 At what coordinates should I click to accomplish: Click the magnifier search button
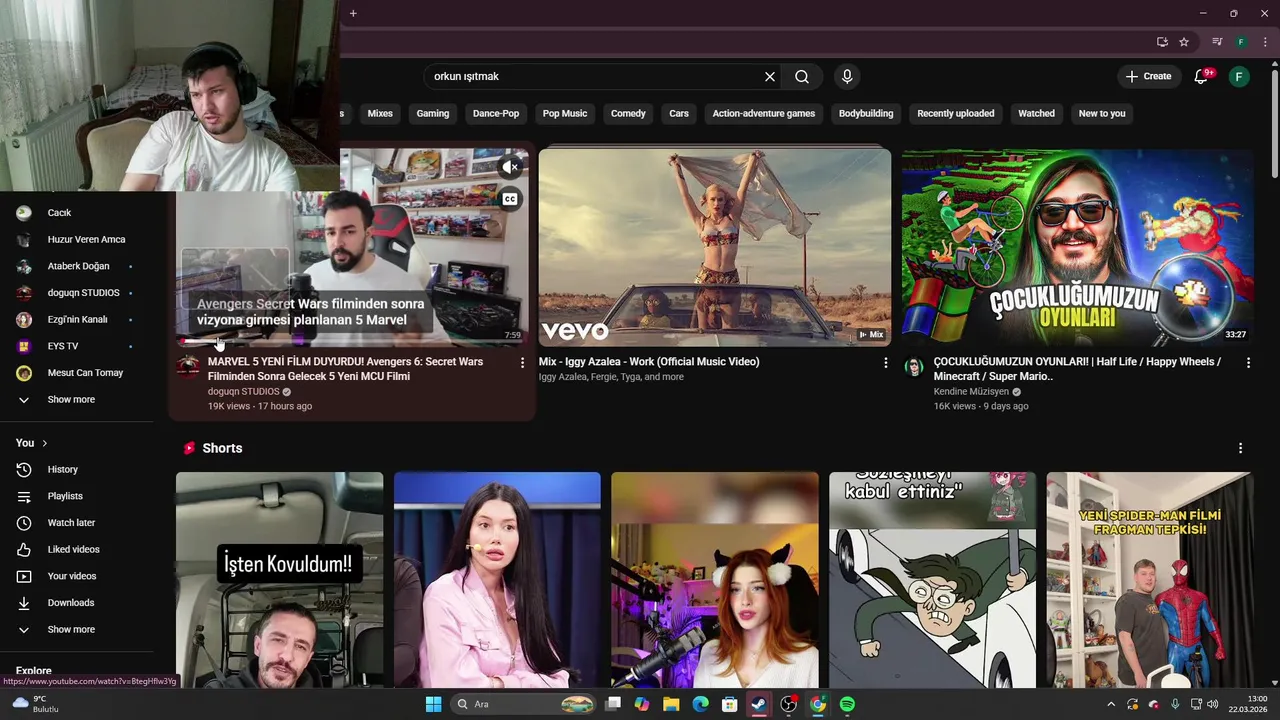pyautogui.click(x=802, y=77)
